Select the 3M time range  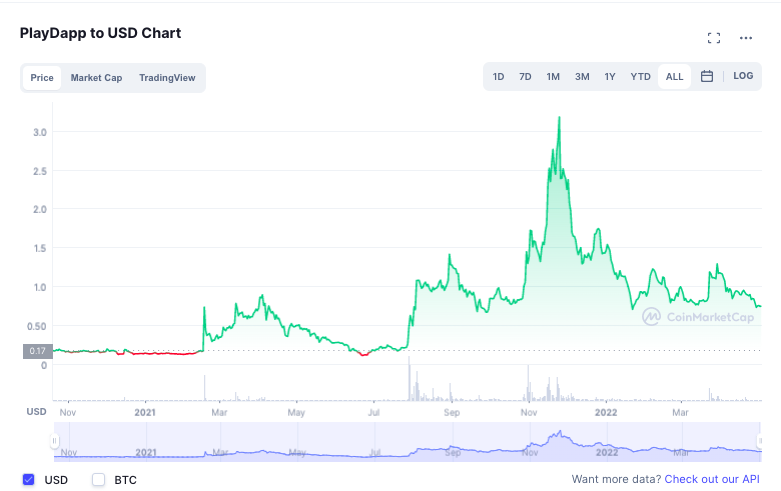(582, 77)
